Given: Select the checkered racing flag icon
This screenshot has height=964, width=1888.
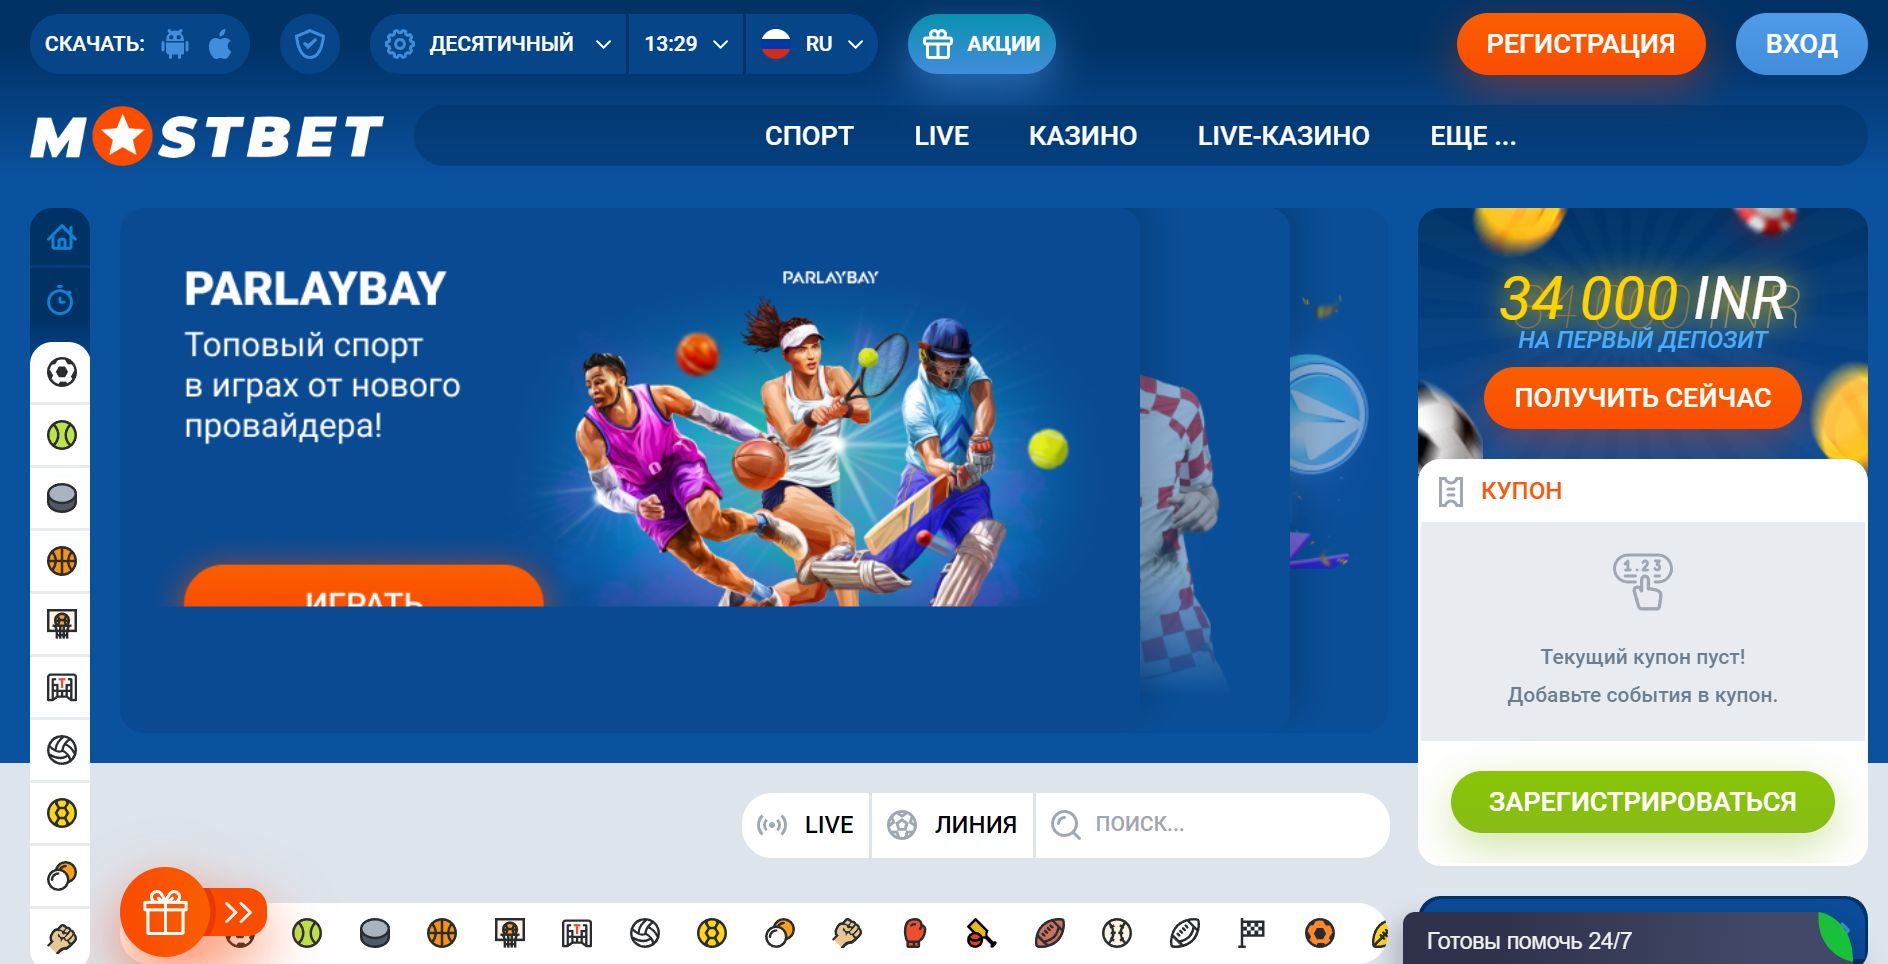Looking at the screenshot, I should coord(1252,933).
